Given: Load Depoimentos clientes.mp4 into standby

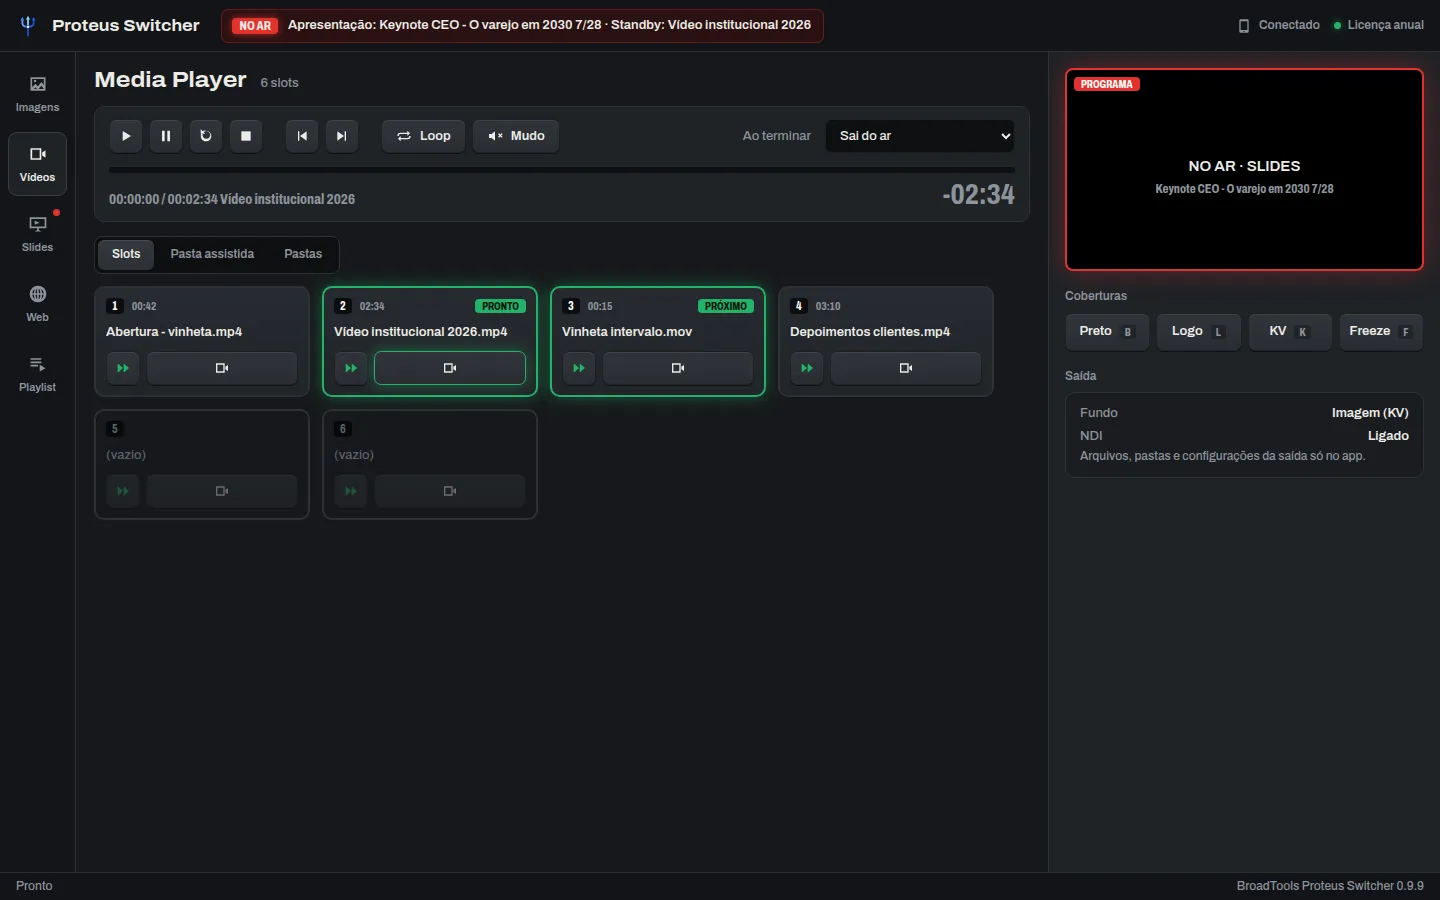Looking at the screenshot, I should (906, 368).
